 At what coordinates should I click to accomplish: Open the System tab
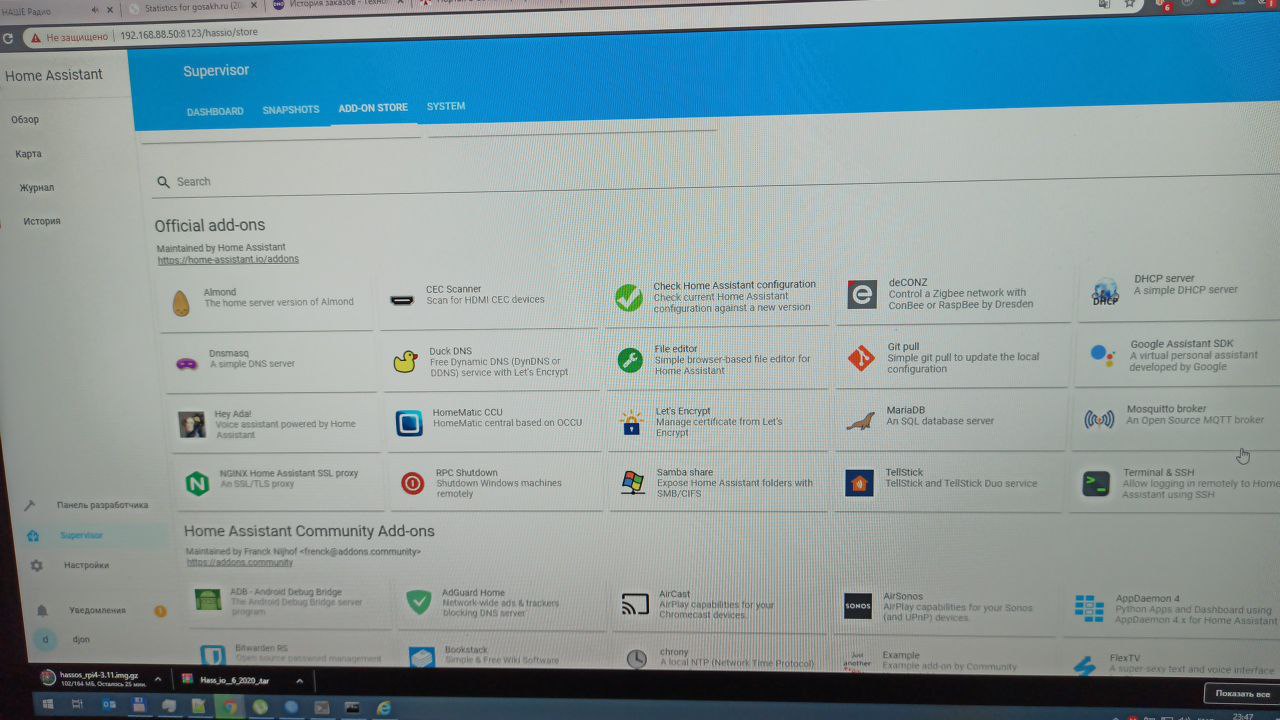(x=446, y=106)
